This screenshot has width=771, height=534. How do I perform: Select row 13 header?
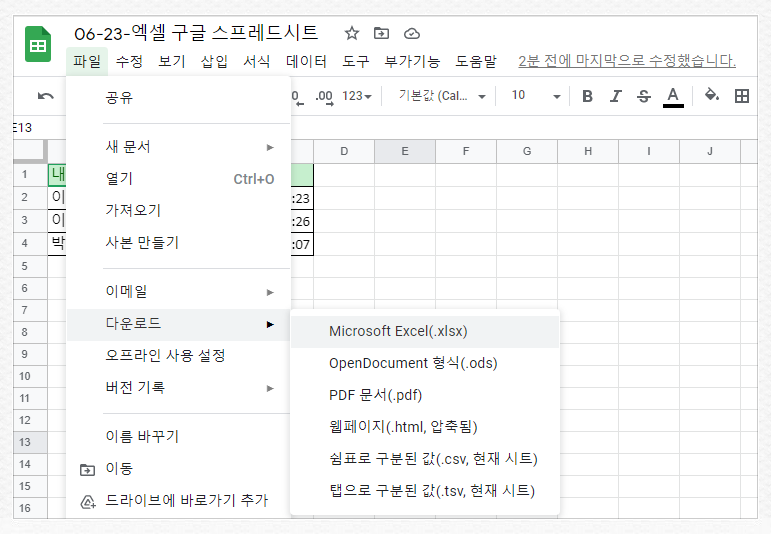point(30,442)
